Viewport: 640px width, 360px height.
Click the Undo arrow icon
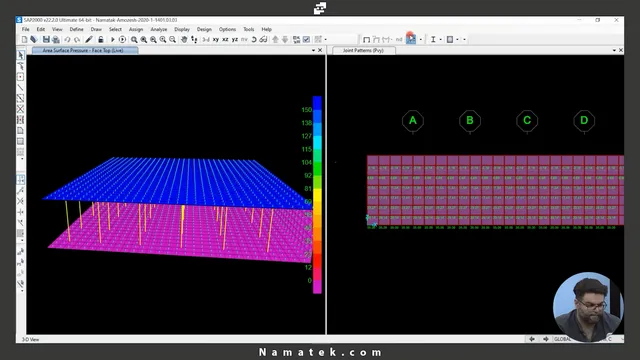pyautogui.click(x=67, y=40)
